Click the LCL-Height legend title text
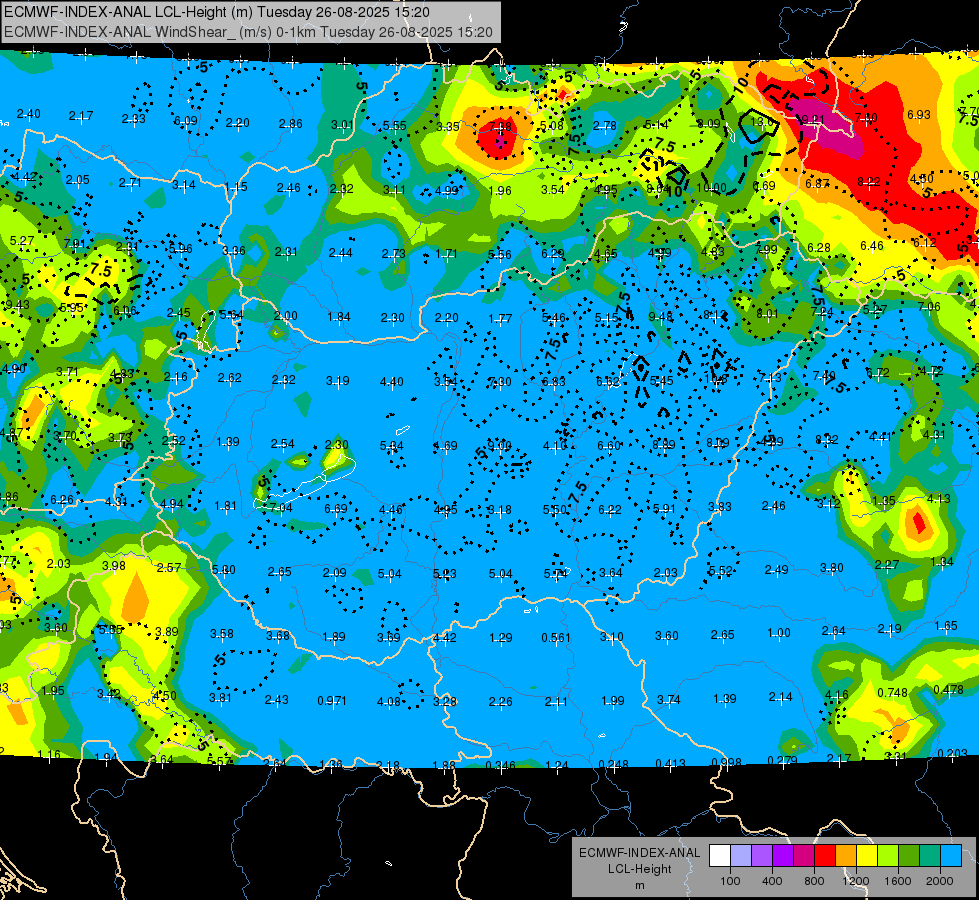Screen dimensions: 979x900 (x=639, y=869)
